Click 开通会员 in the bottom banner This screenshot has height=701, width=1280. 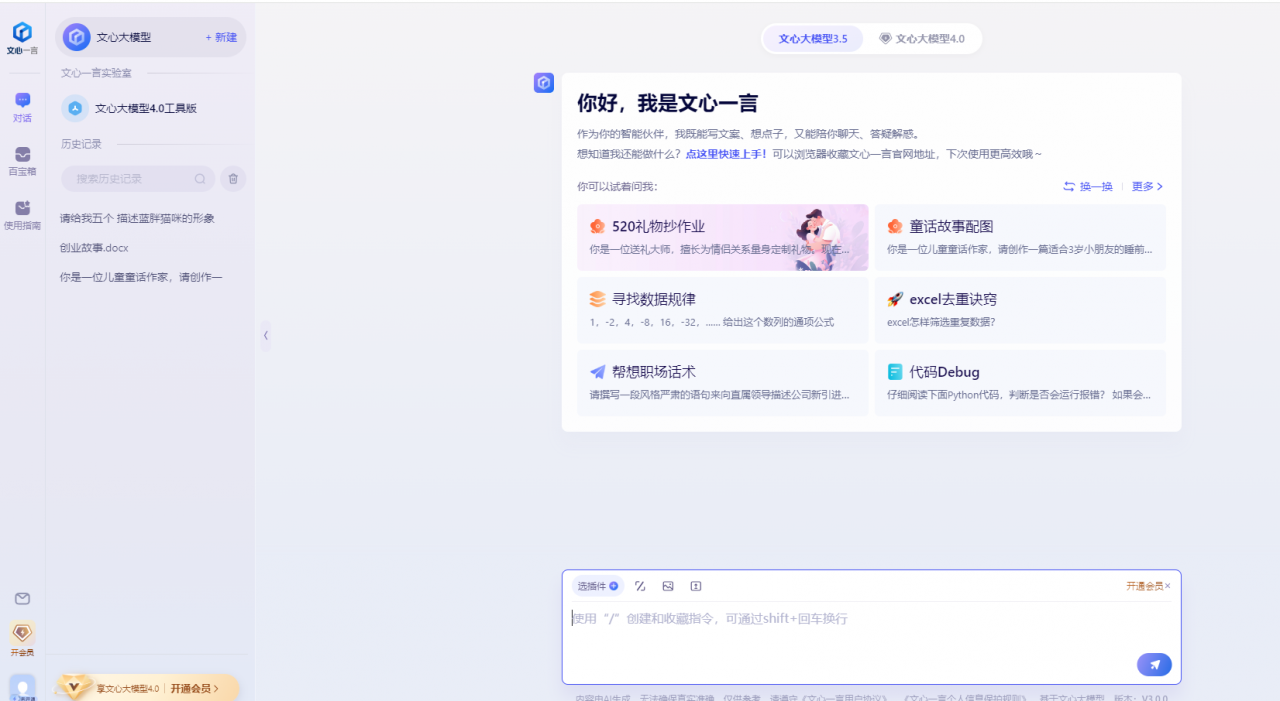pos(193,688)
